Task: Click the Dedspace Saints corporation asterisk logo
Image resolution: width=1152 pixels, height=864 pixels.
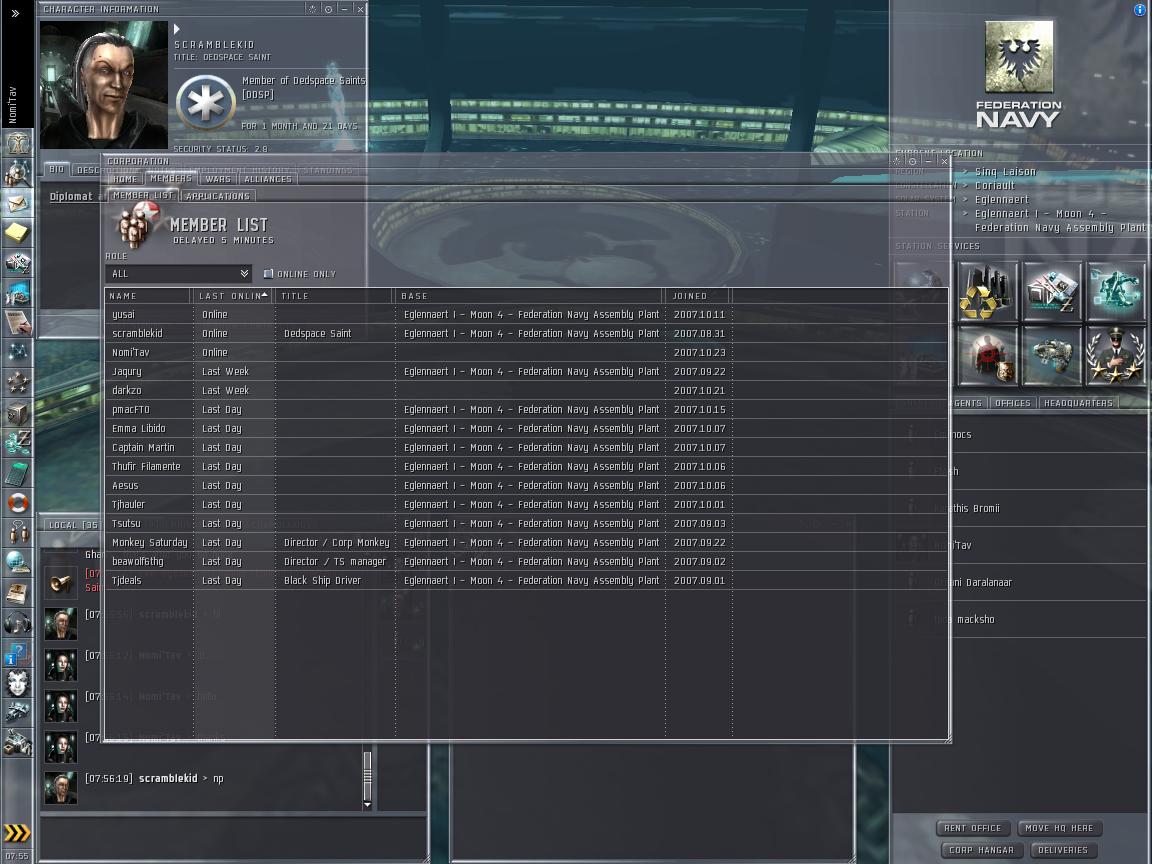Action: pos(206,104)
